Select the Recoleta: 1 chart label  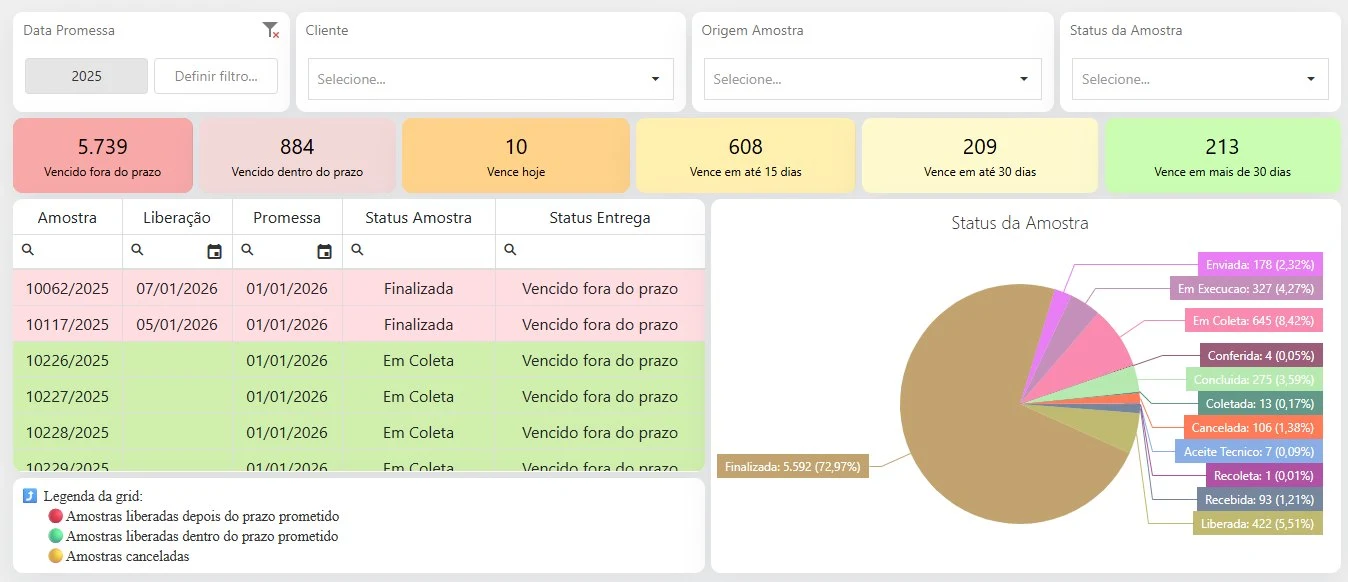pyautogui.click(x=1264, y=475)
